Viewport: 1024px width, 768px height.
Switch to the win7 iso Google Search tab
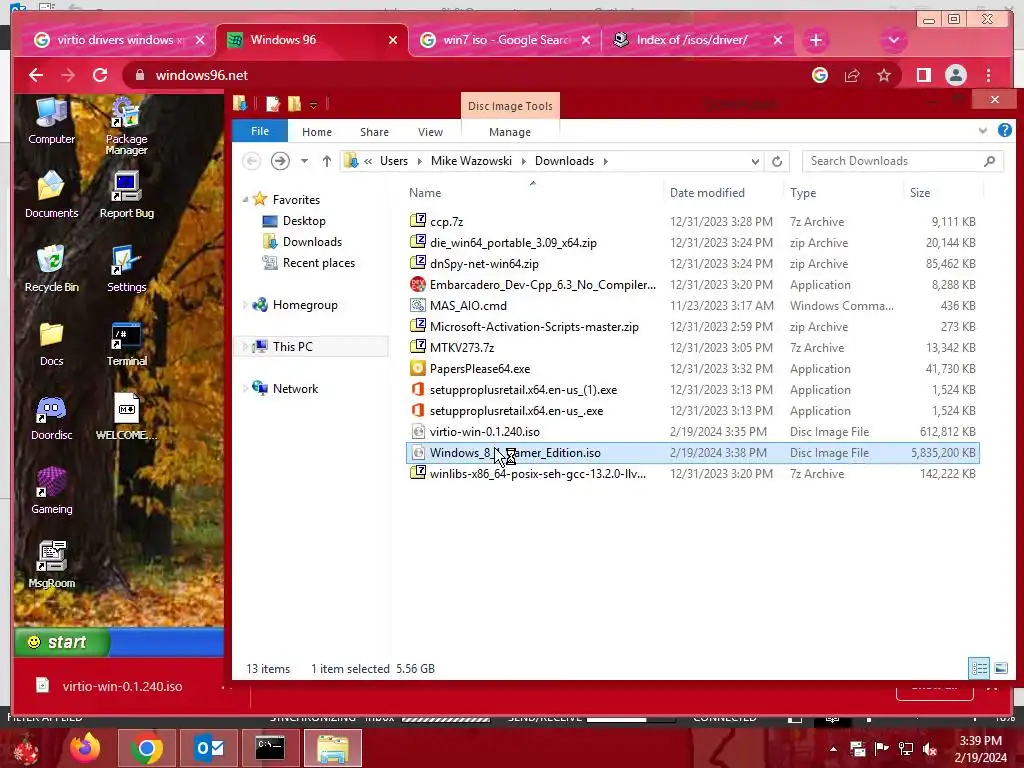506,40
